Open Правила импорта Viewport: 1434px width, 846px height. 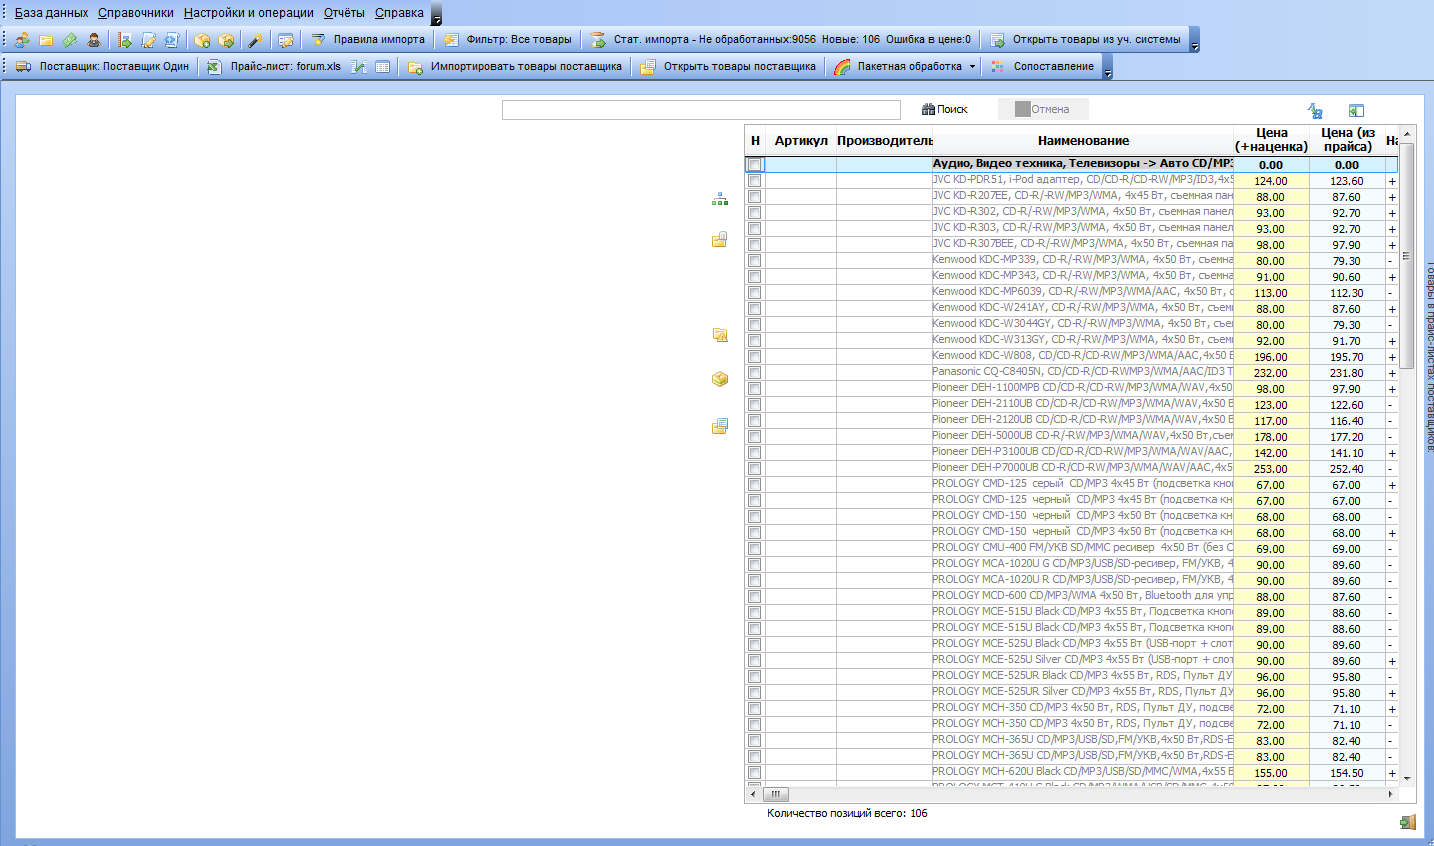[x=368, y=40]
